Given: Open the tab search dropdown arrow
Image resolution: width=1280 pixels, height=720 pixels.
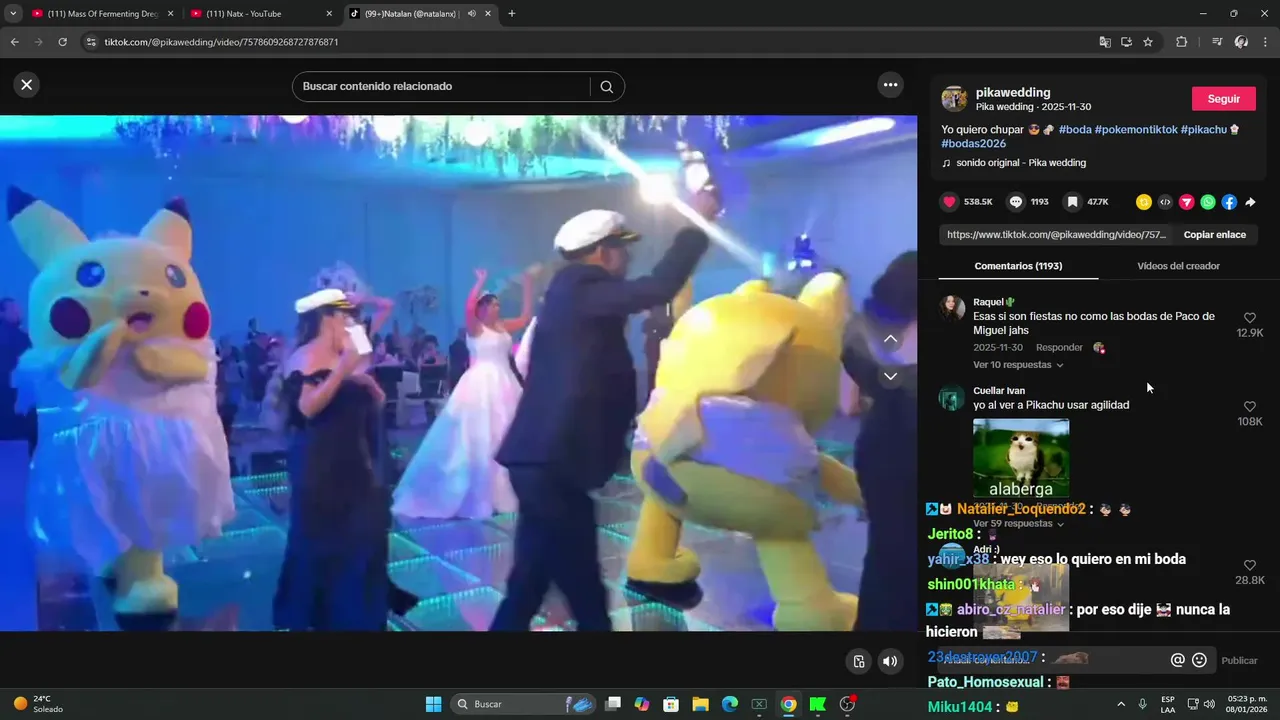Looking at the screenshot, I should point(13,14).
